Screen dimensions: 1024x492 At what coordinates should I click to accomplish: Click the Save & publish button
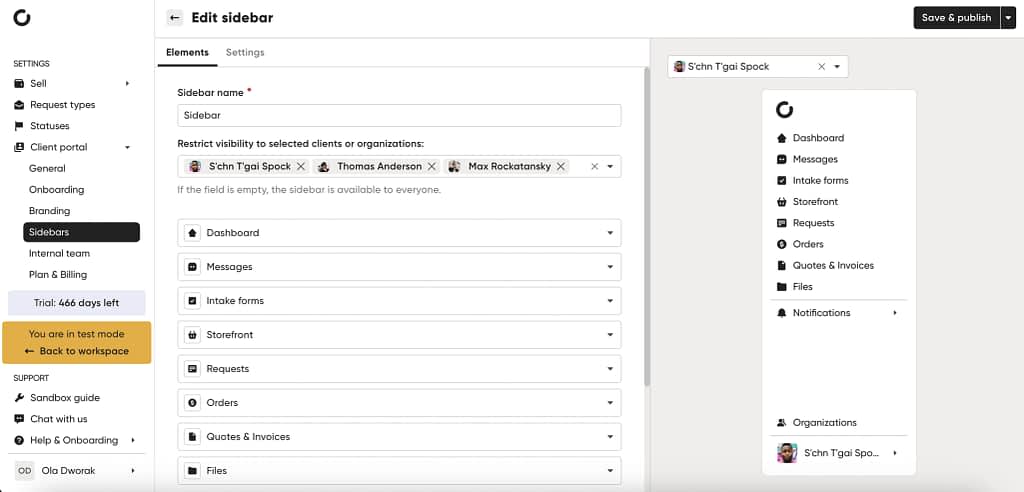pos(957,18)
